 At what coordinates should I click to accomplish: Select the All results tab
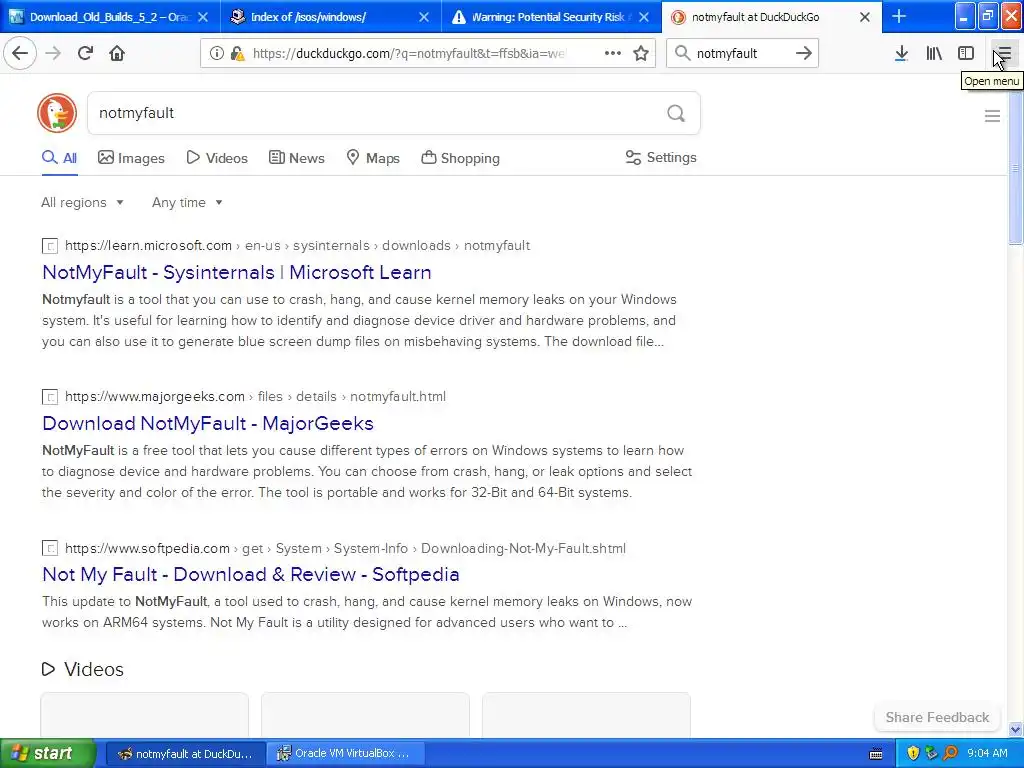[x=59, y=158]
